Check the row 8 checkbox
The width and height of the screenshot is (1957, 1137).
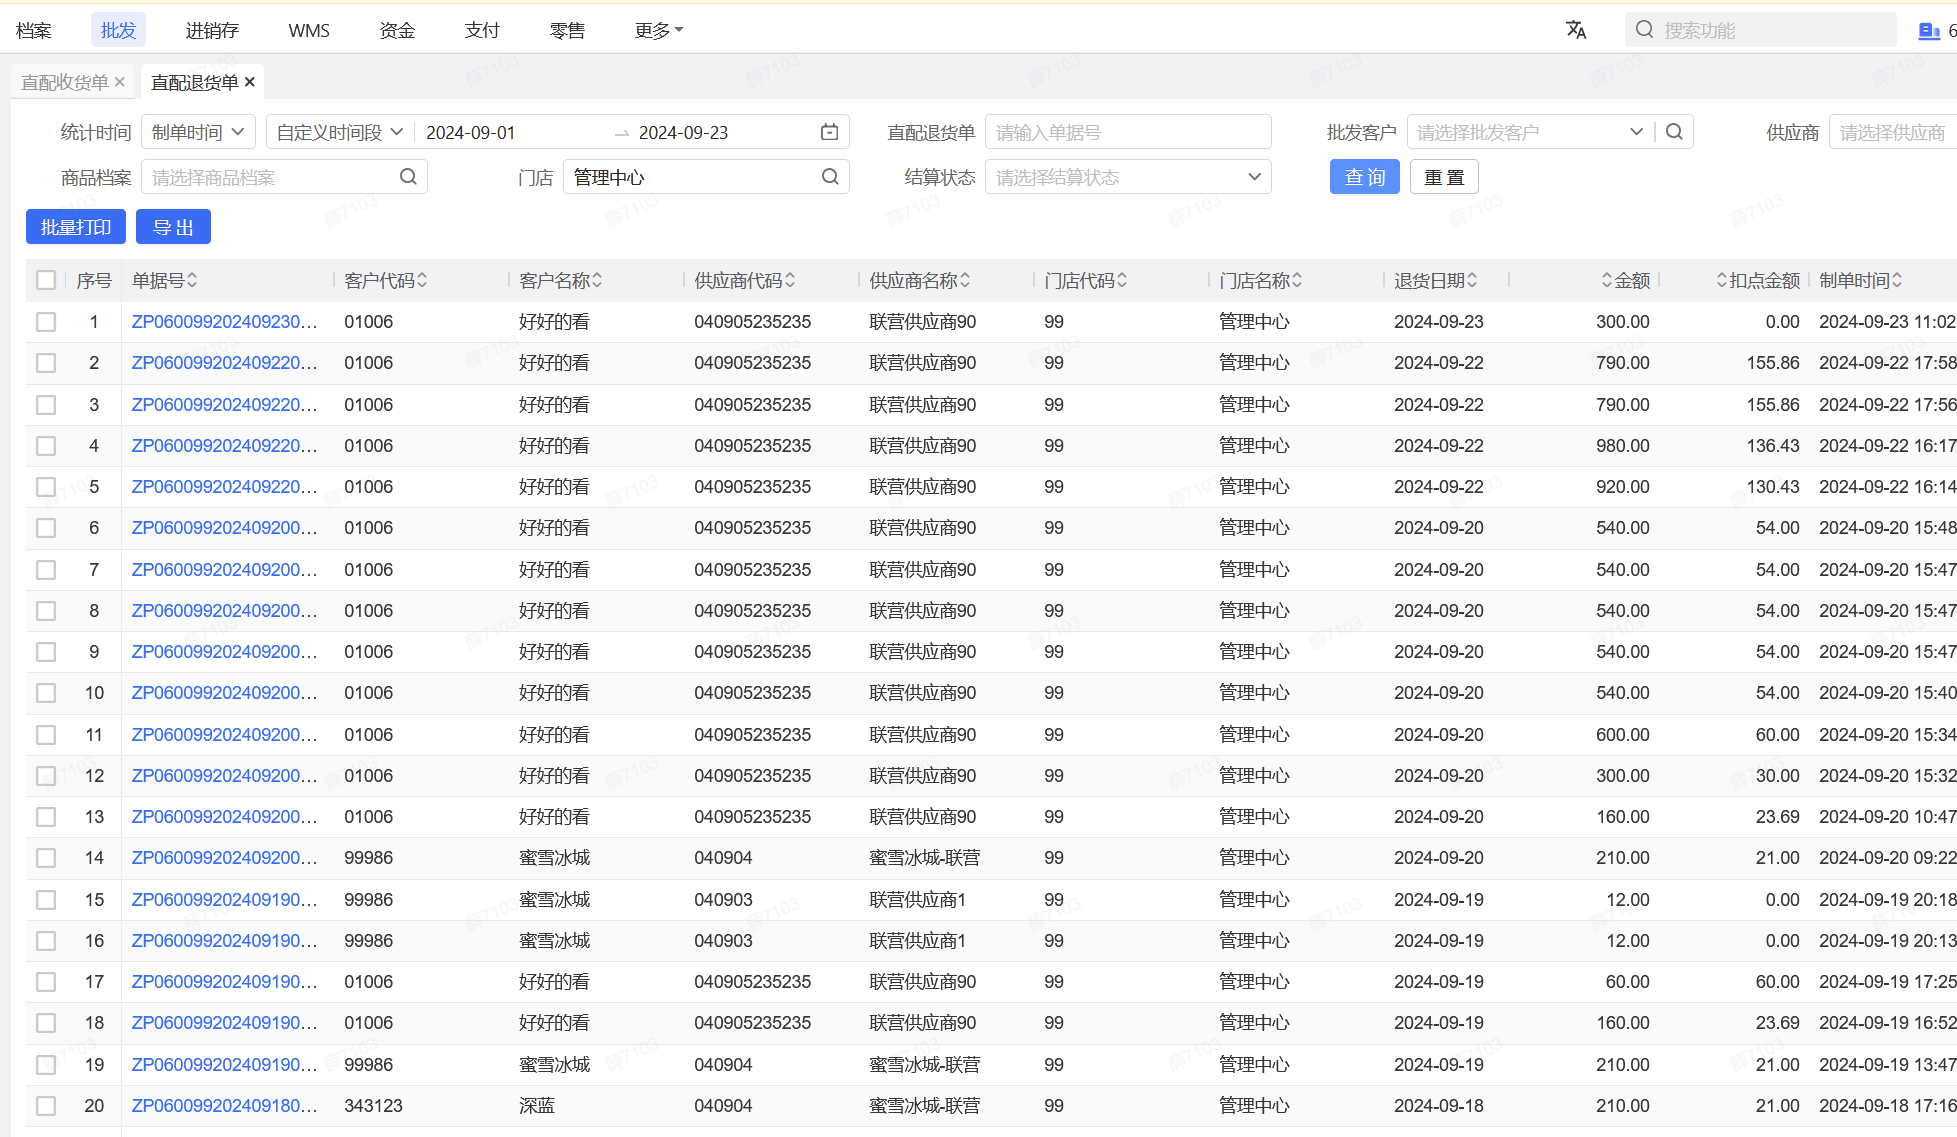click(x=46, y=611)
